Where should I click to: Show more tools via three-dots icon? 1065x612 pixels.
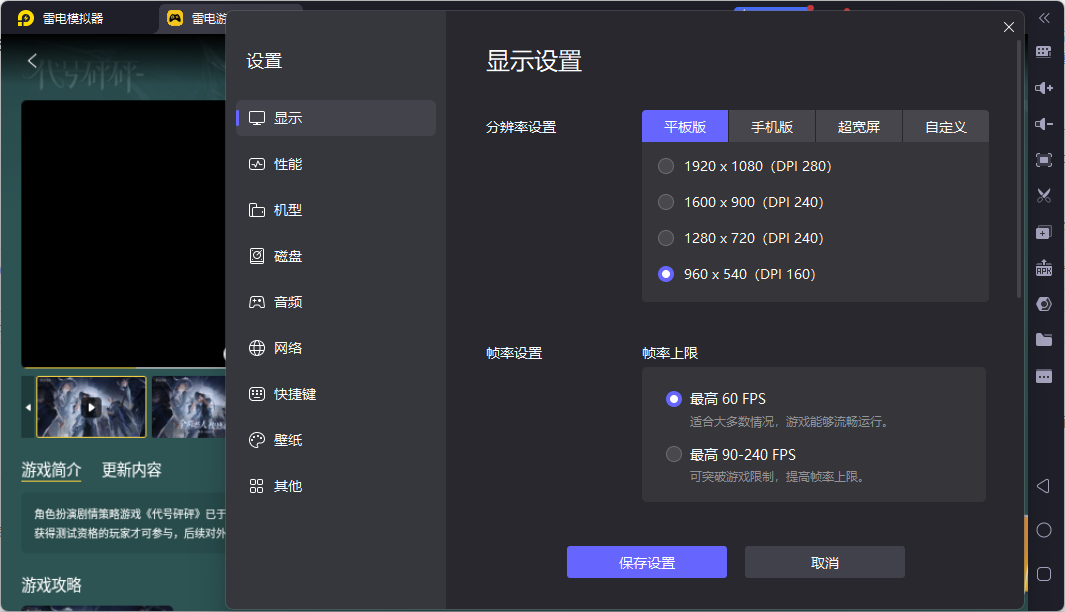[x=1043, y=377]
